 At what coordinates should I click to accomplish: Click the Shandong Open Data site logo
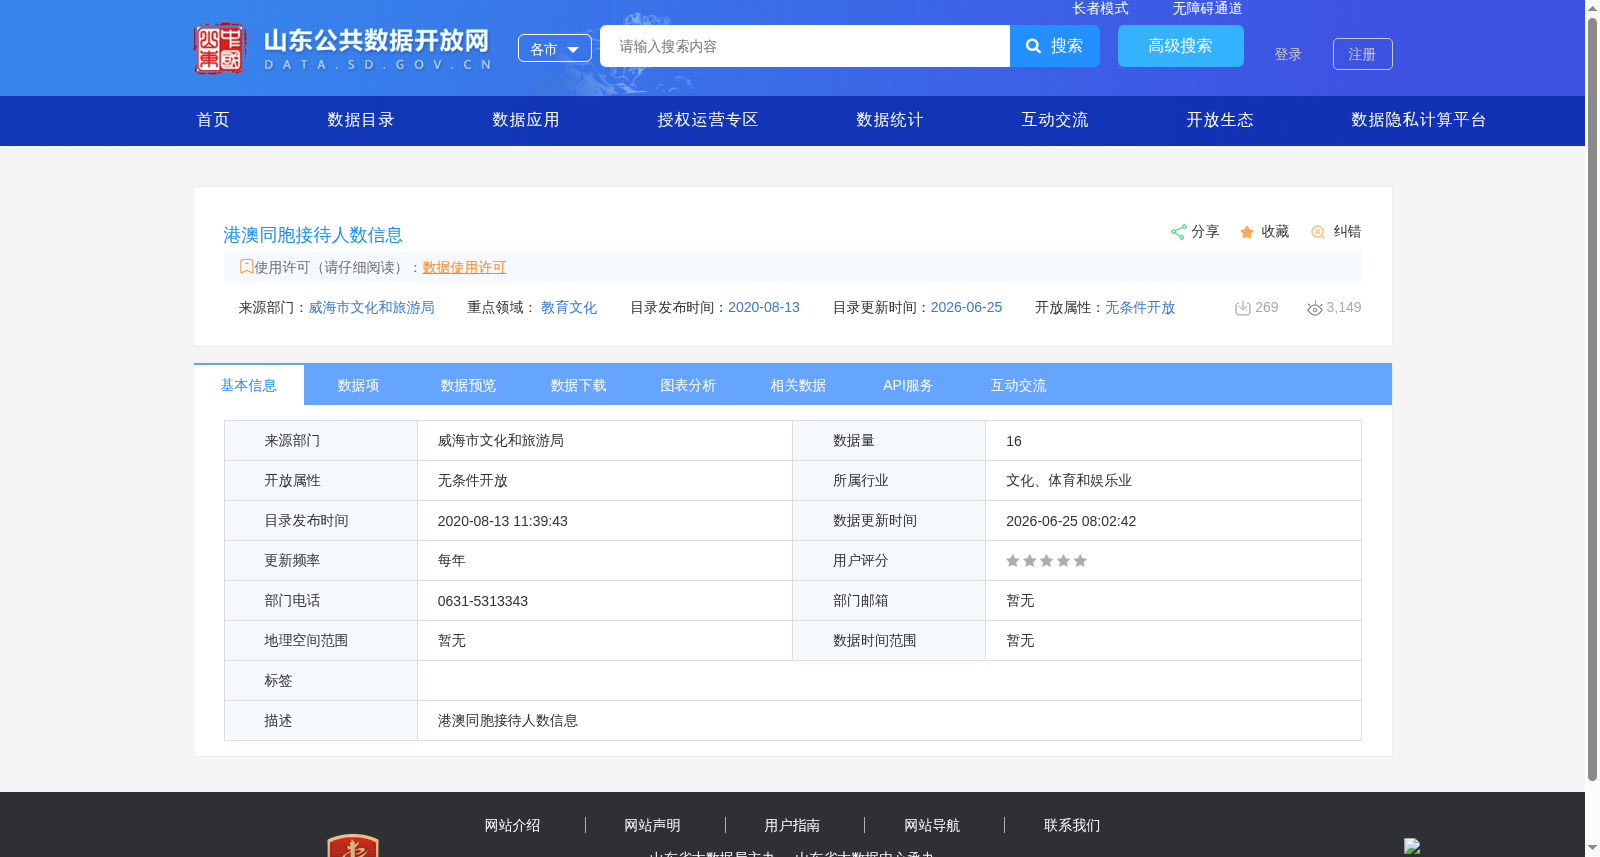tap(343, 48)
